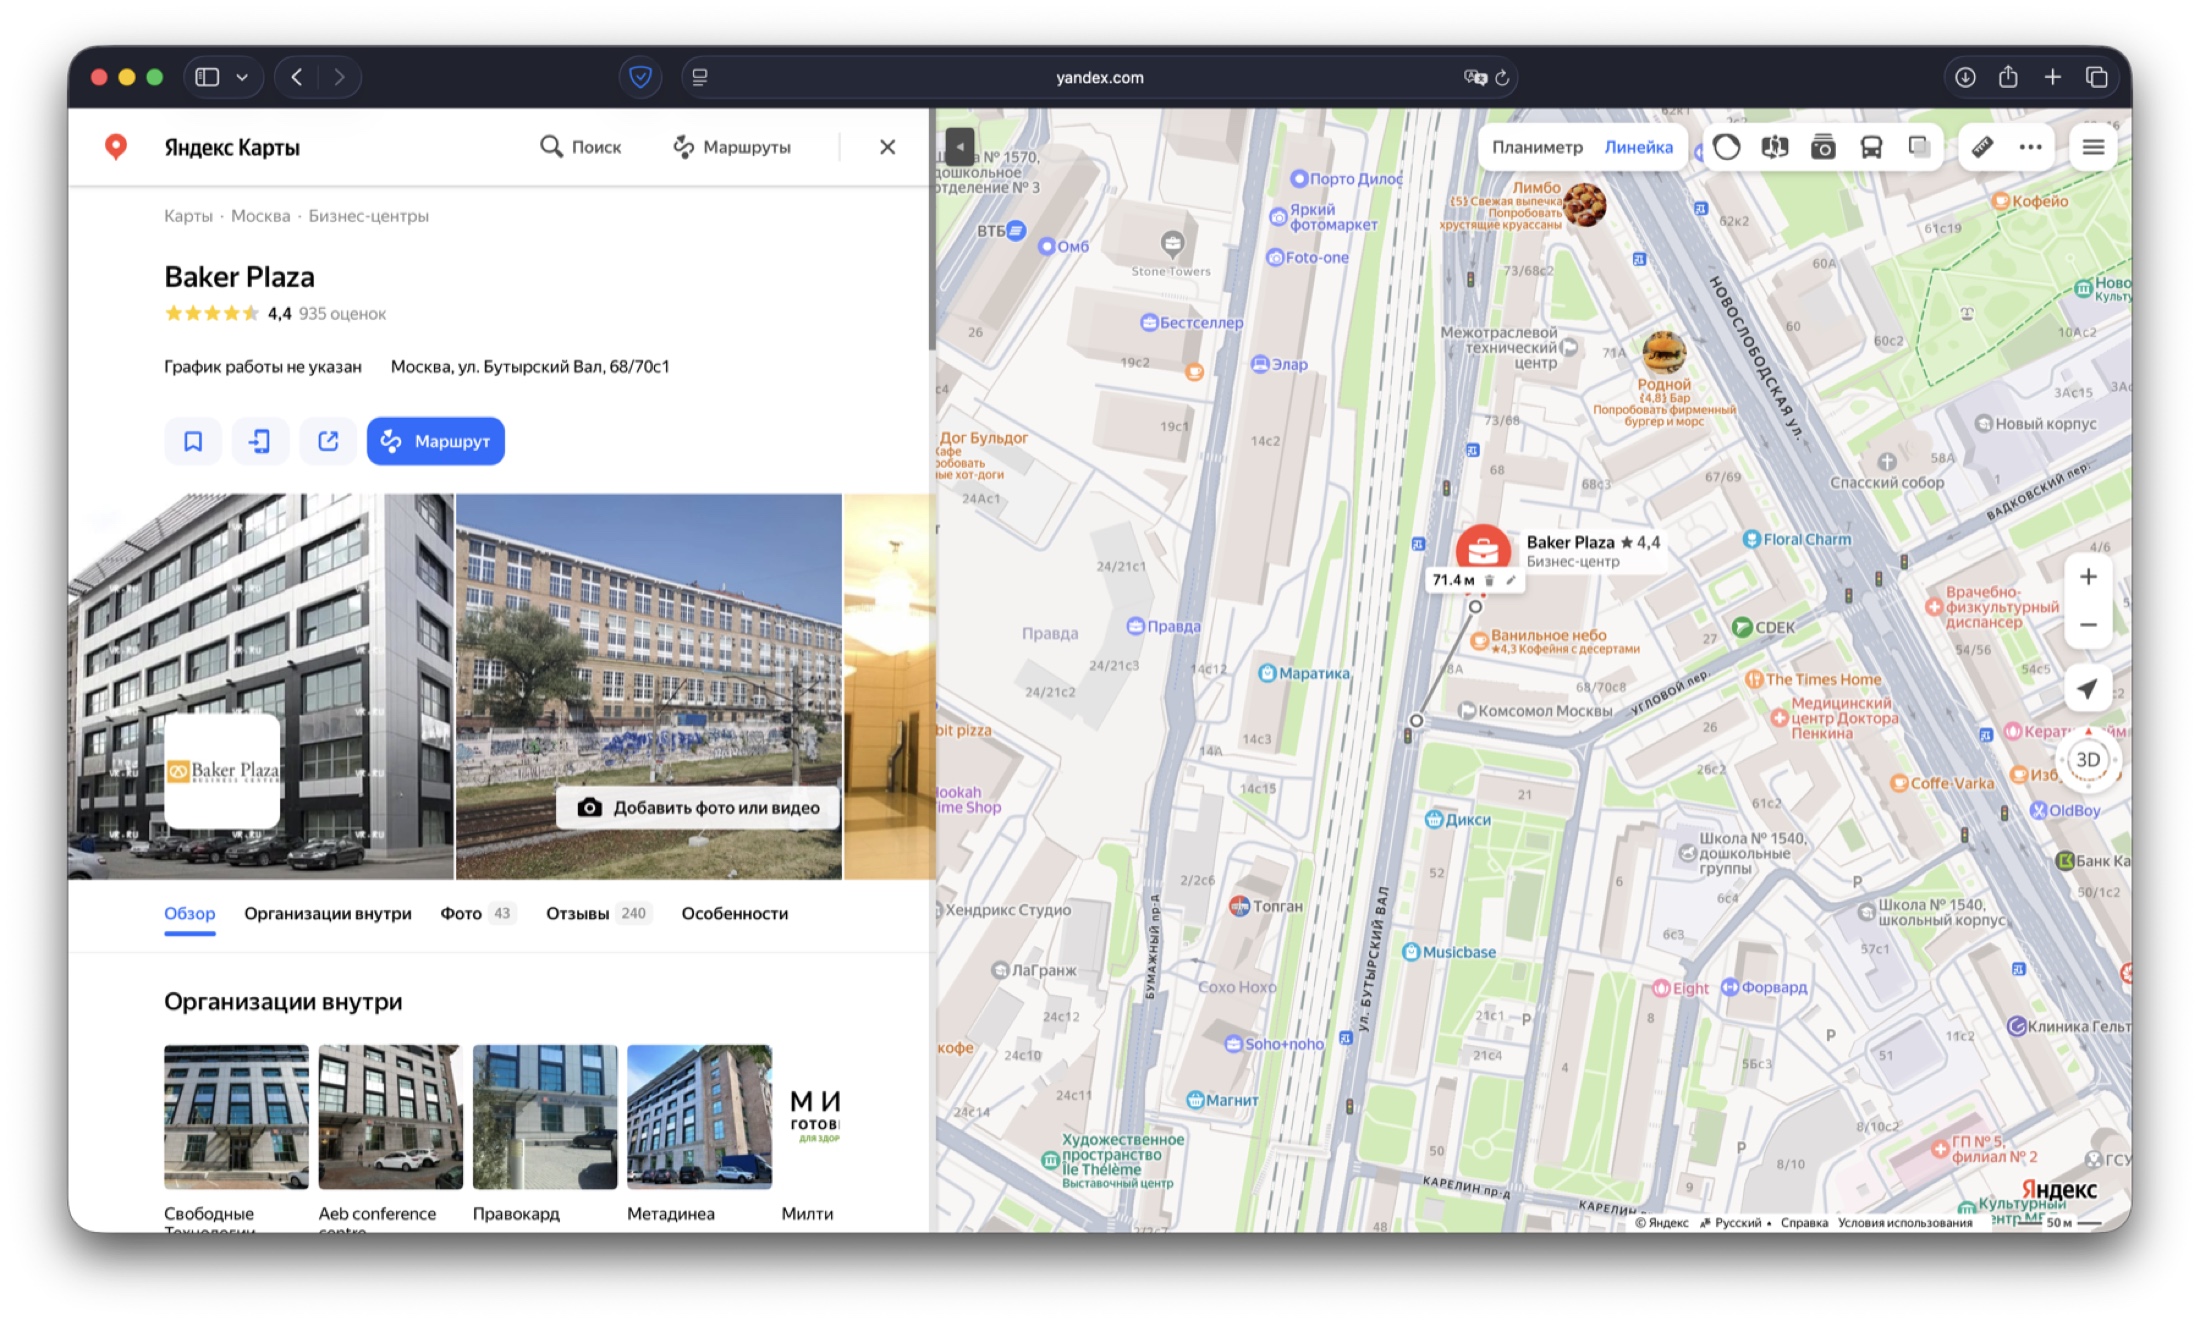Viewport: 2200px width, 1322px height.
Task: Collapse the side panel with arrow handle
Action: point(959,146)
